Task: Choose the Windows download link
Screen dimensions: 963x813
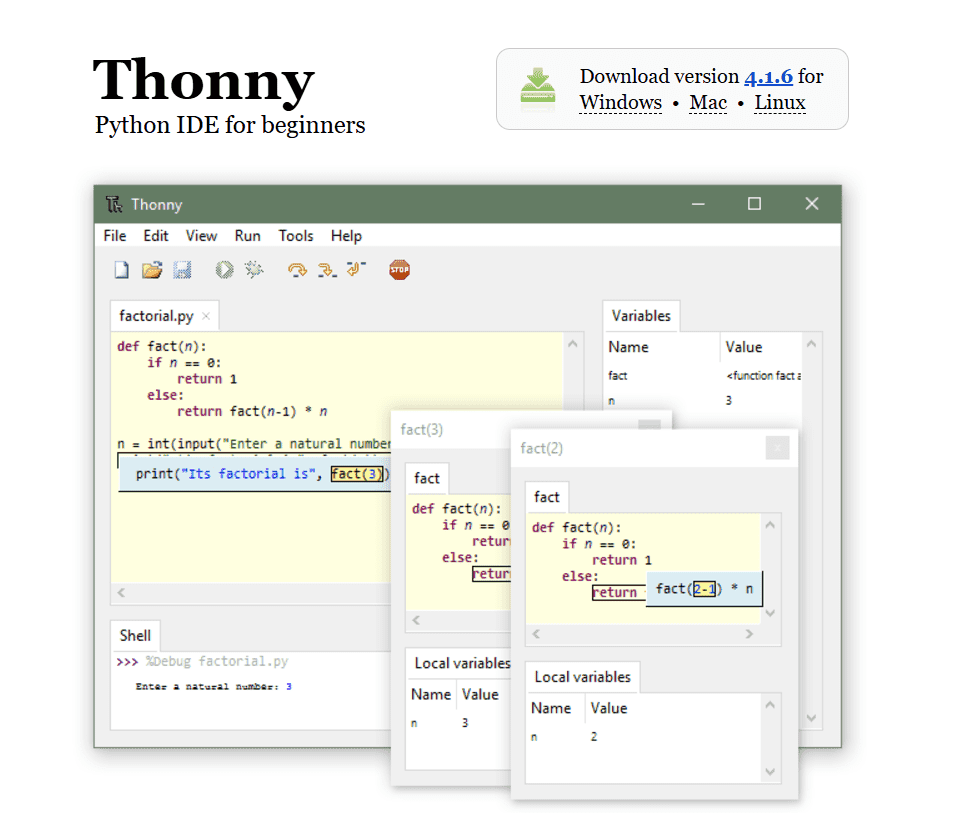Action: coord(620,103)
